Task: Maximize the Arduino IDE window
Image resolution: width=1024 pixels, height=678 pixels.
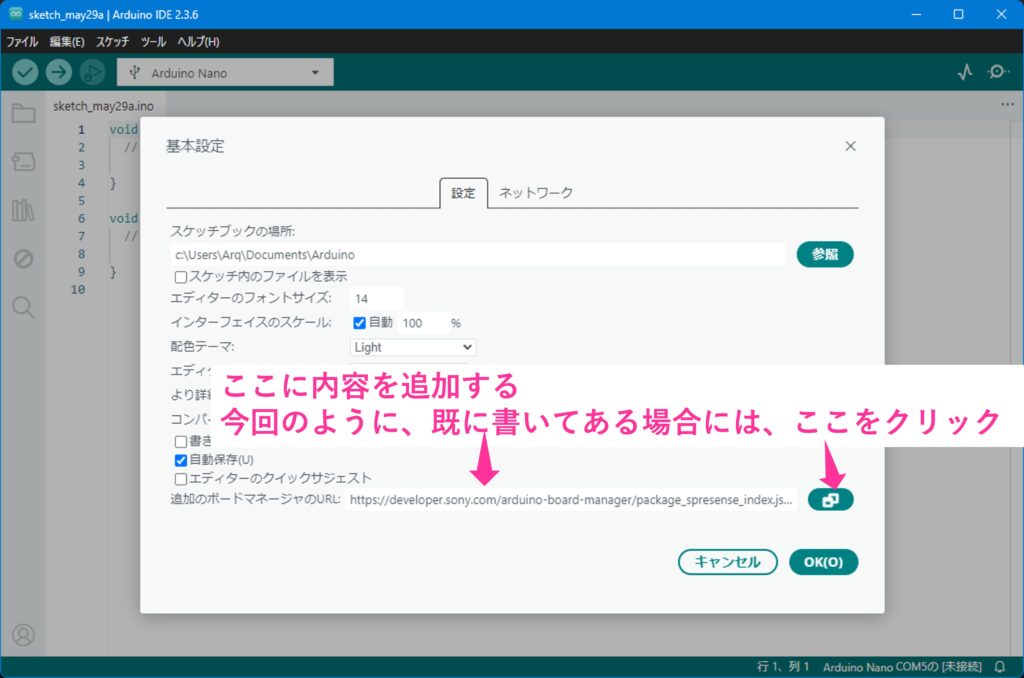Action: point(958,14)
